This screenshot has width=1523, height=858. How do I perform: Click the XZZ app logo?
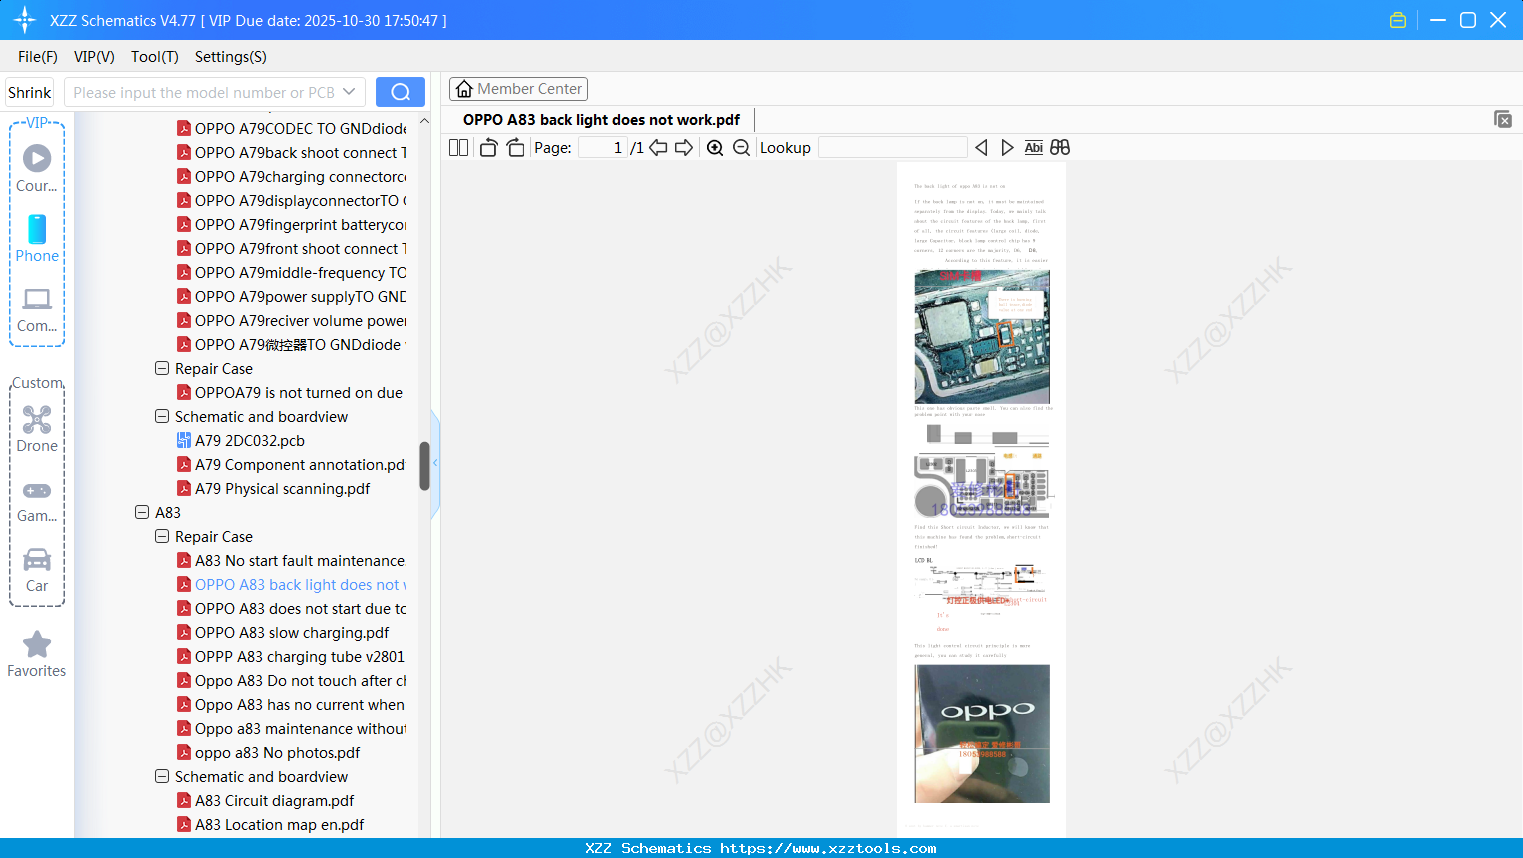[25, 20]
